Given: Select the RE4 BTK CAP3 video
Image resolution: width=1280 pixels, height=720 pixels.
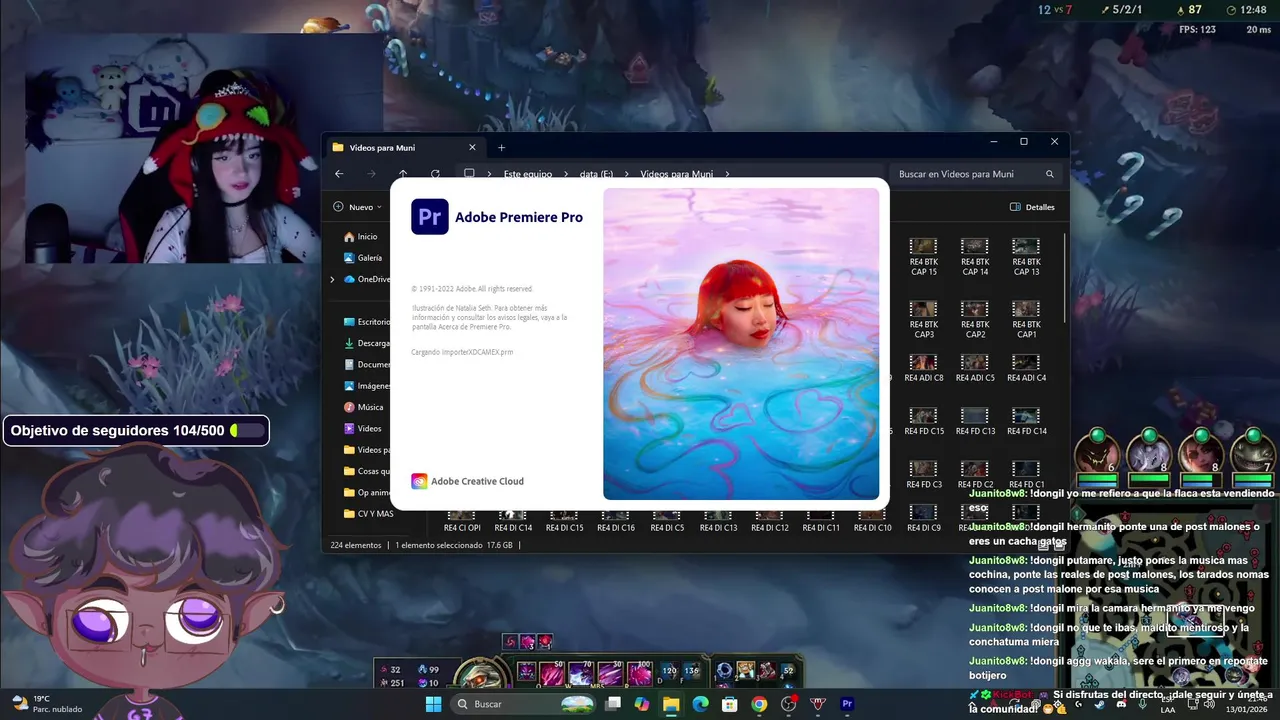Looking at the screenshot, I should [923, 319].
